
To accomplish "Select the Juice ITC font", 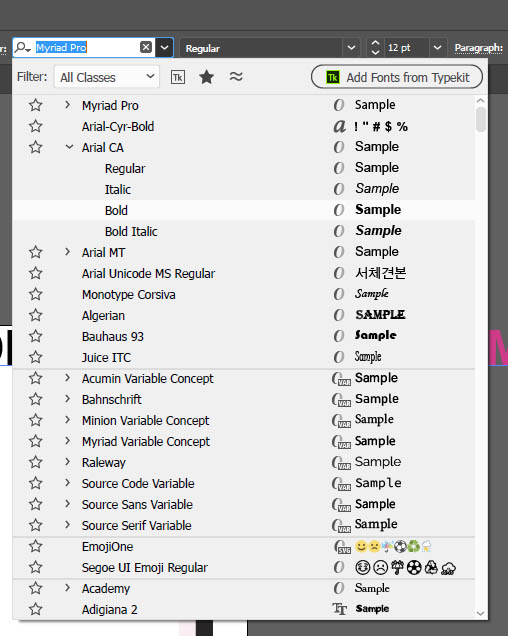I will tap(106, 357).
